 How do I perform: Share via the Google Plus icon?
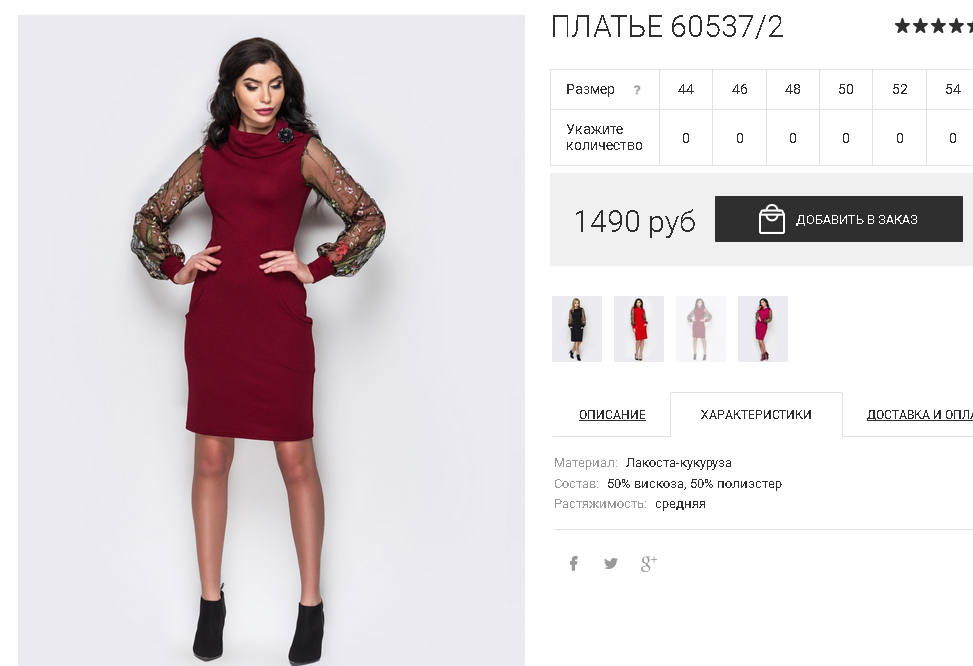tap(648, 563)
